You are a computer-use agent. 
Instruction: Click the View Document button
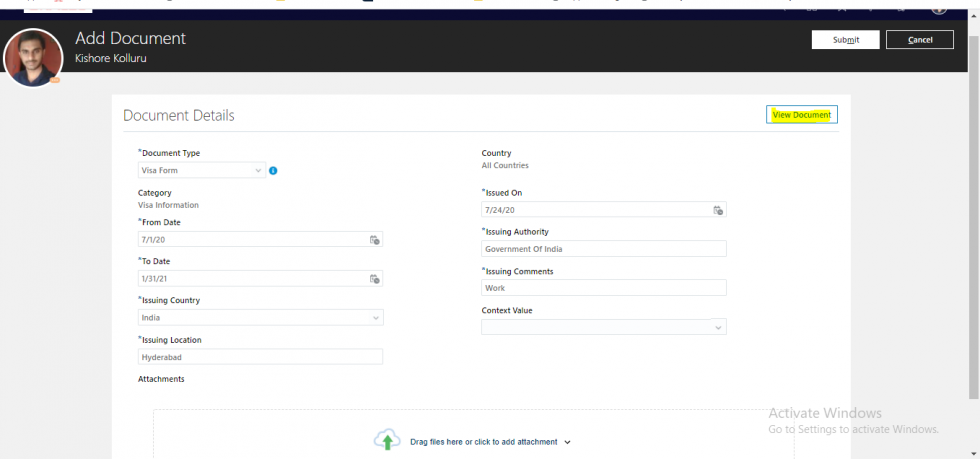(x=802, y=115)
